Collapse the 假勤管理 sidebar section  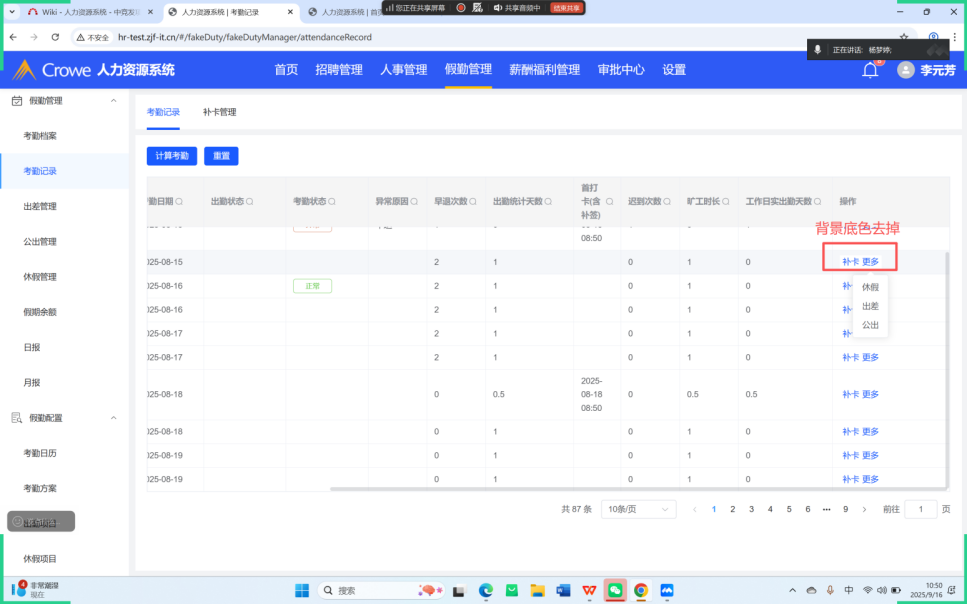(113, 101)
